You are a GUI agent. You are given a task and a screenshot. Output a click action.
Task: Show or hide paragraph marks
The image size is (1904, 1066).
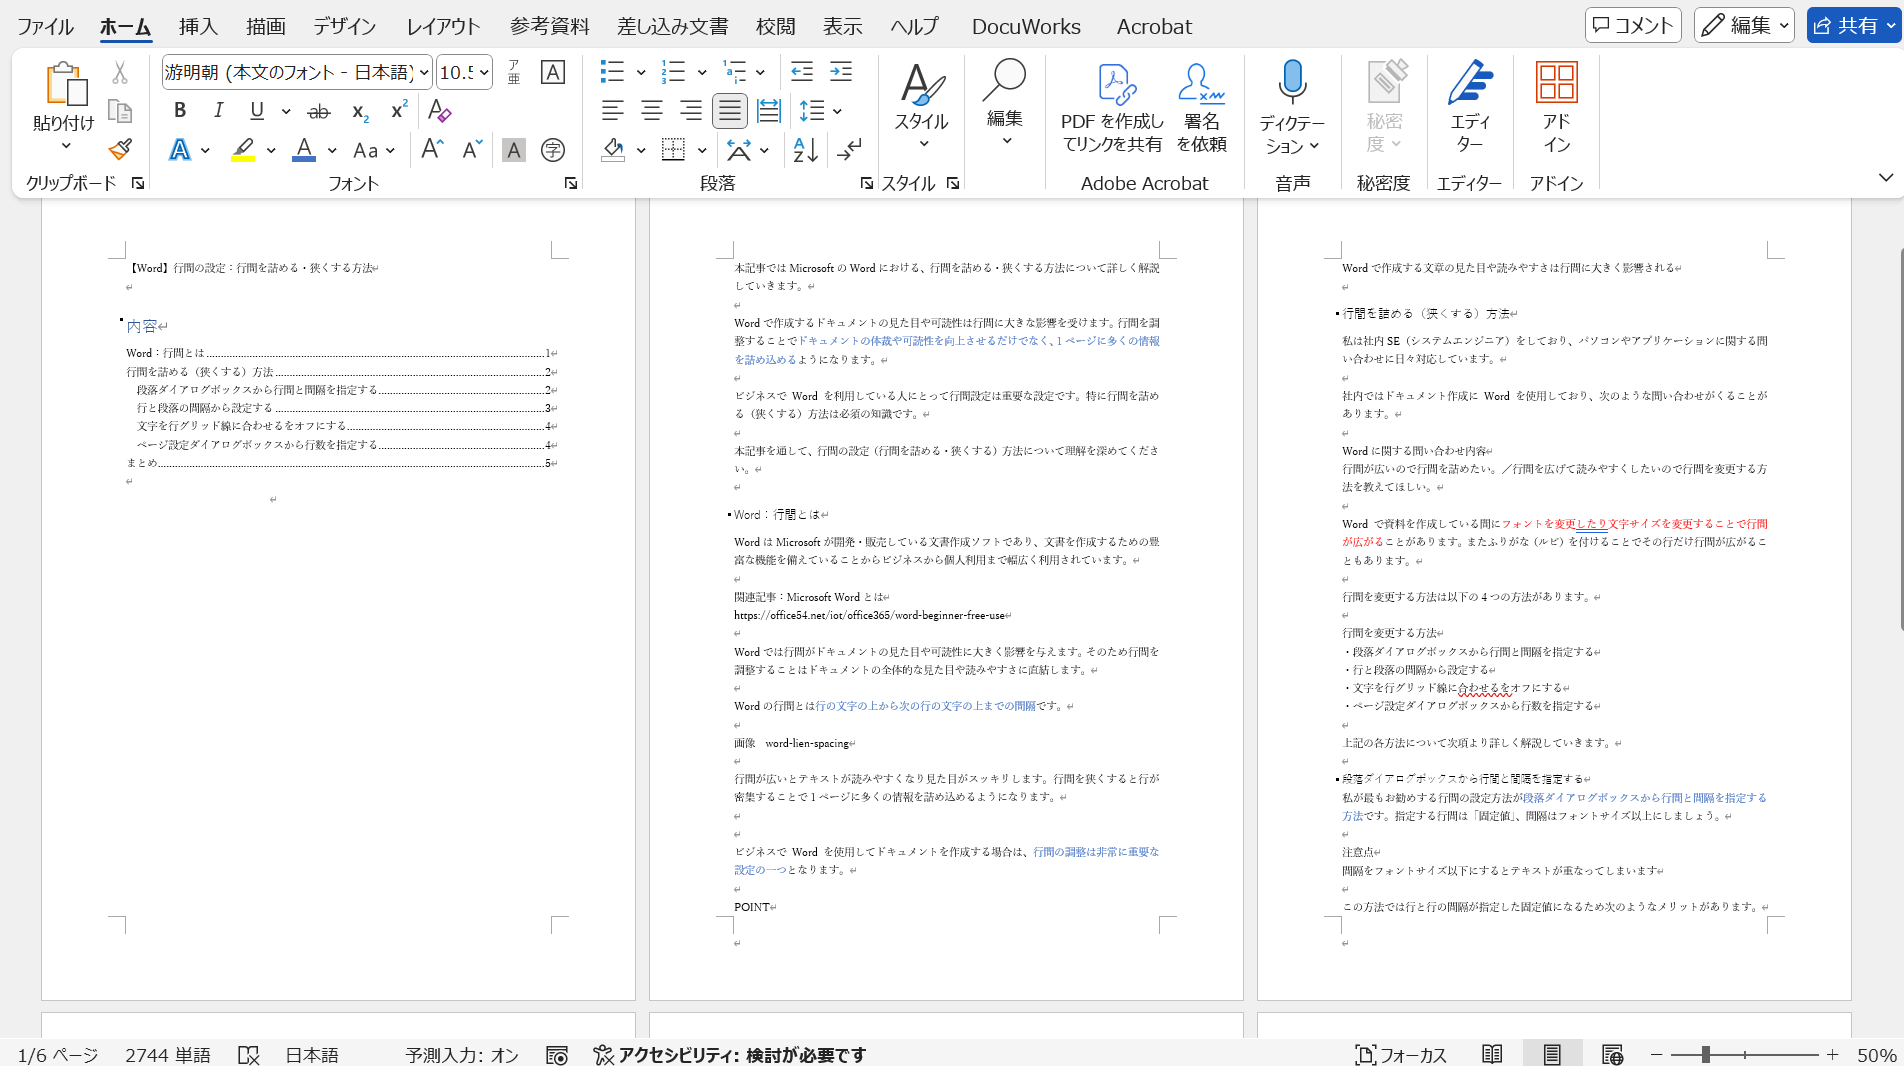point(849,150)
